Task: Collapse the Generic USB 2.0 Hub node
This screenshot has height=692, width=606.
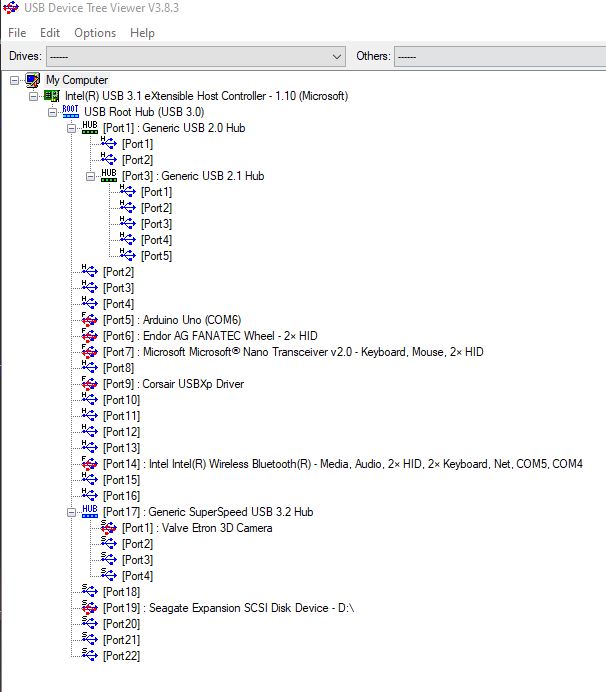Action: tap(72, 128)
